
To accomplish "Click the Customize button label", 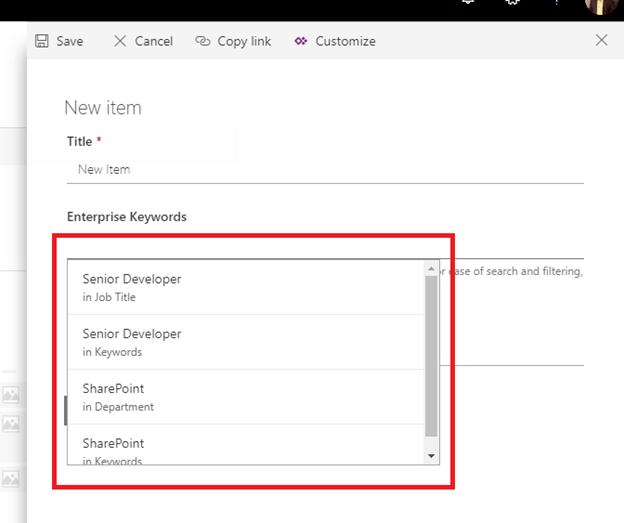I will click(345, 41).
